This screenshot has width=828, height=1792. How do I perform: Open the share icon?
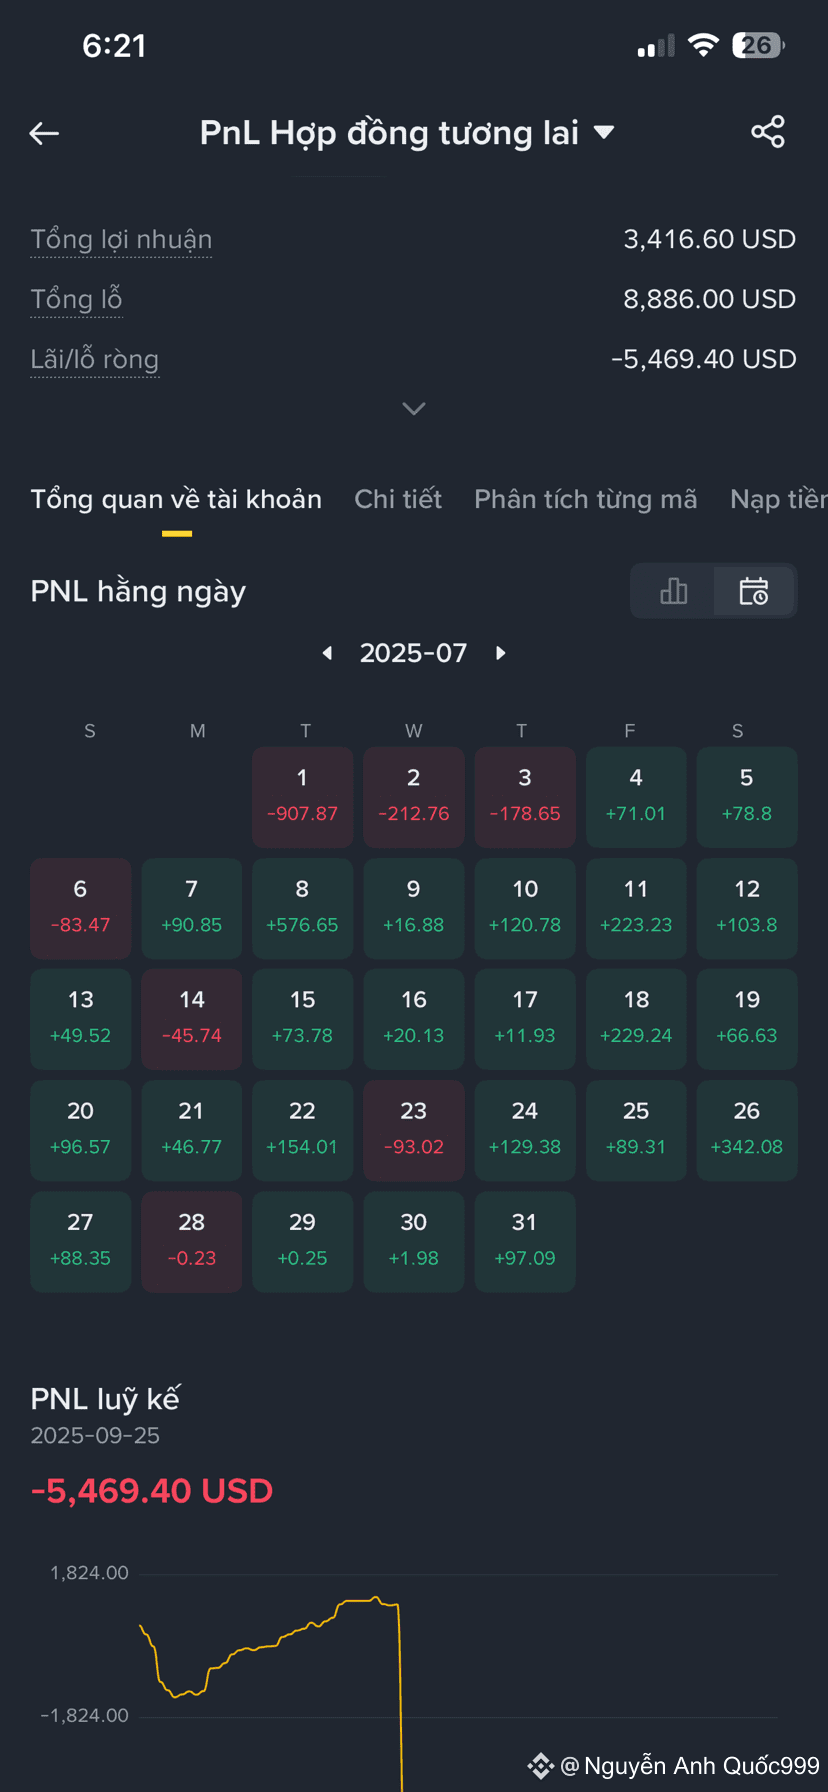768,132
